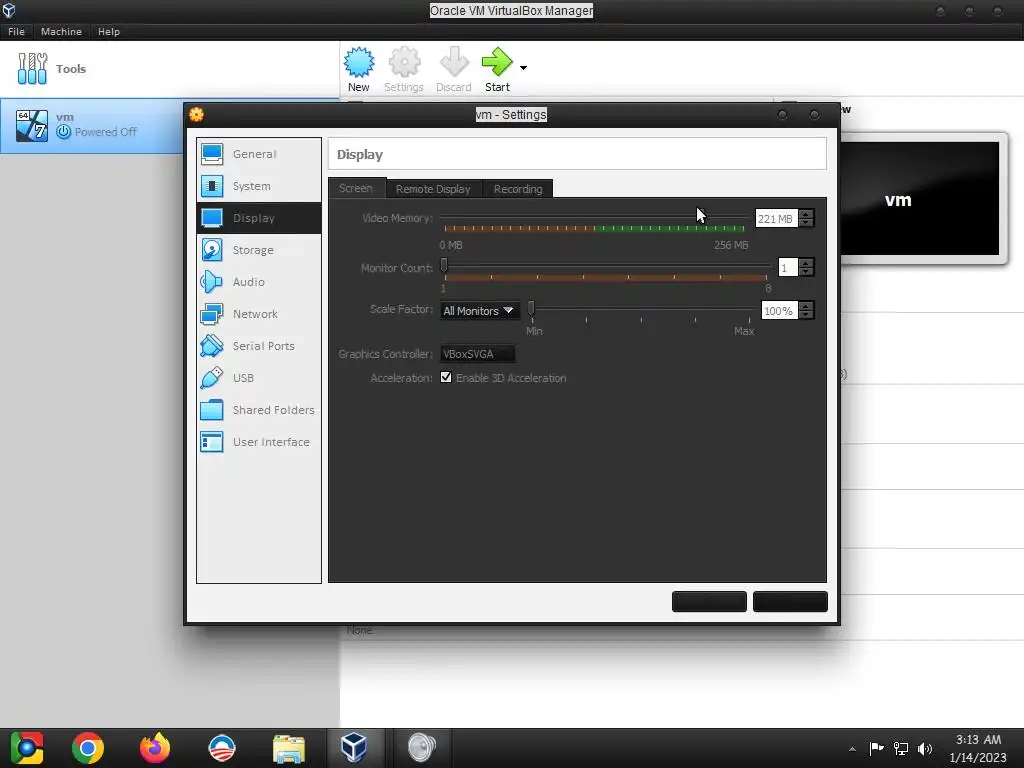The image size is (1024, 768).
Task: Show hidden system tray icons arrow
Action: click(x=852, y=749)
